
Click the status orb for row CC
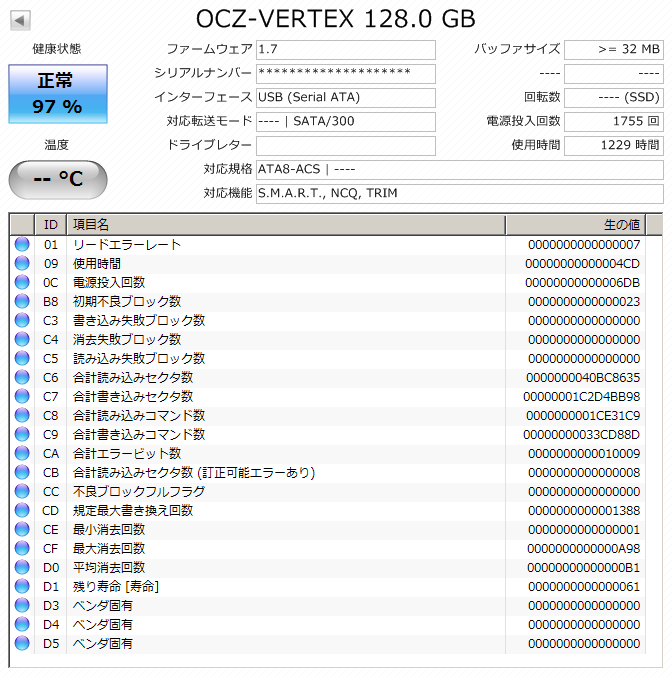click(22, 491)
